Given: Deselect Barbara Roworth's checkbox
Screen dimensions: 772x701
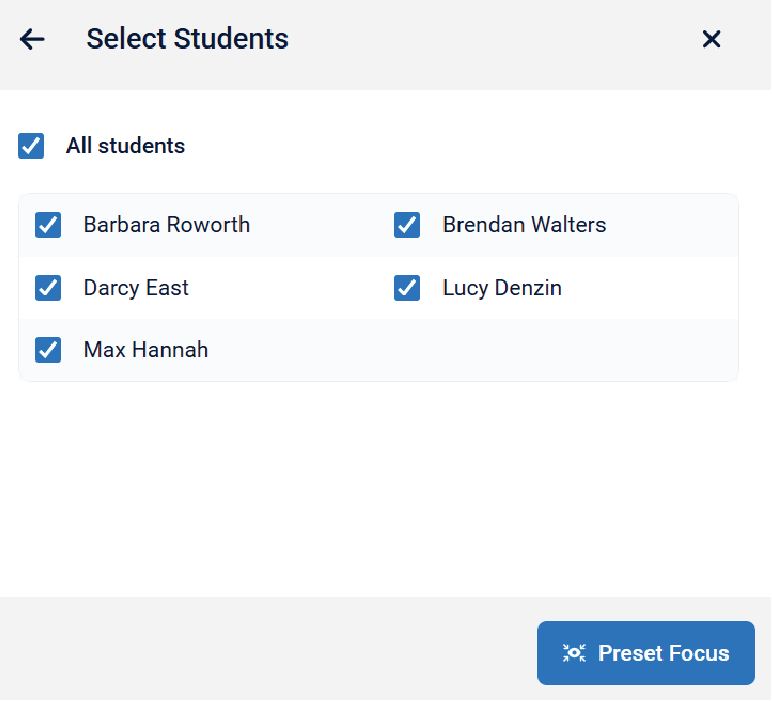Looking at the screenshot, I should click(x=48, y=225).
